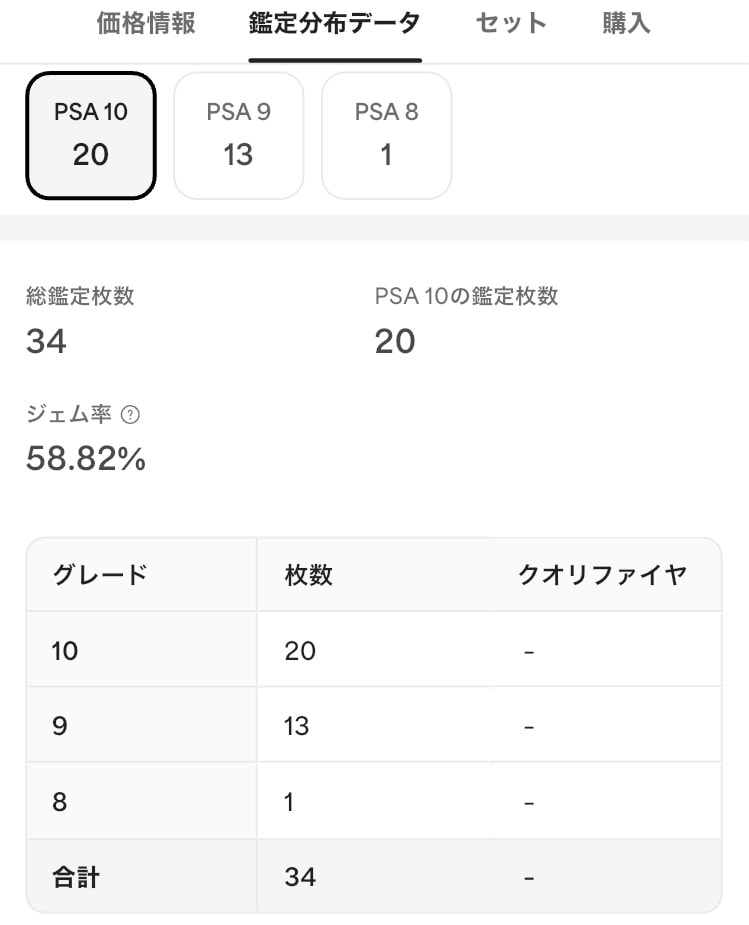The image size is (749, 925).
Task: Click the 総鑑定枚数 value 34
Action: click(x=47, y=341)
